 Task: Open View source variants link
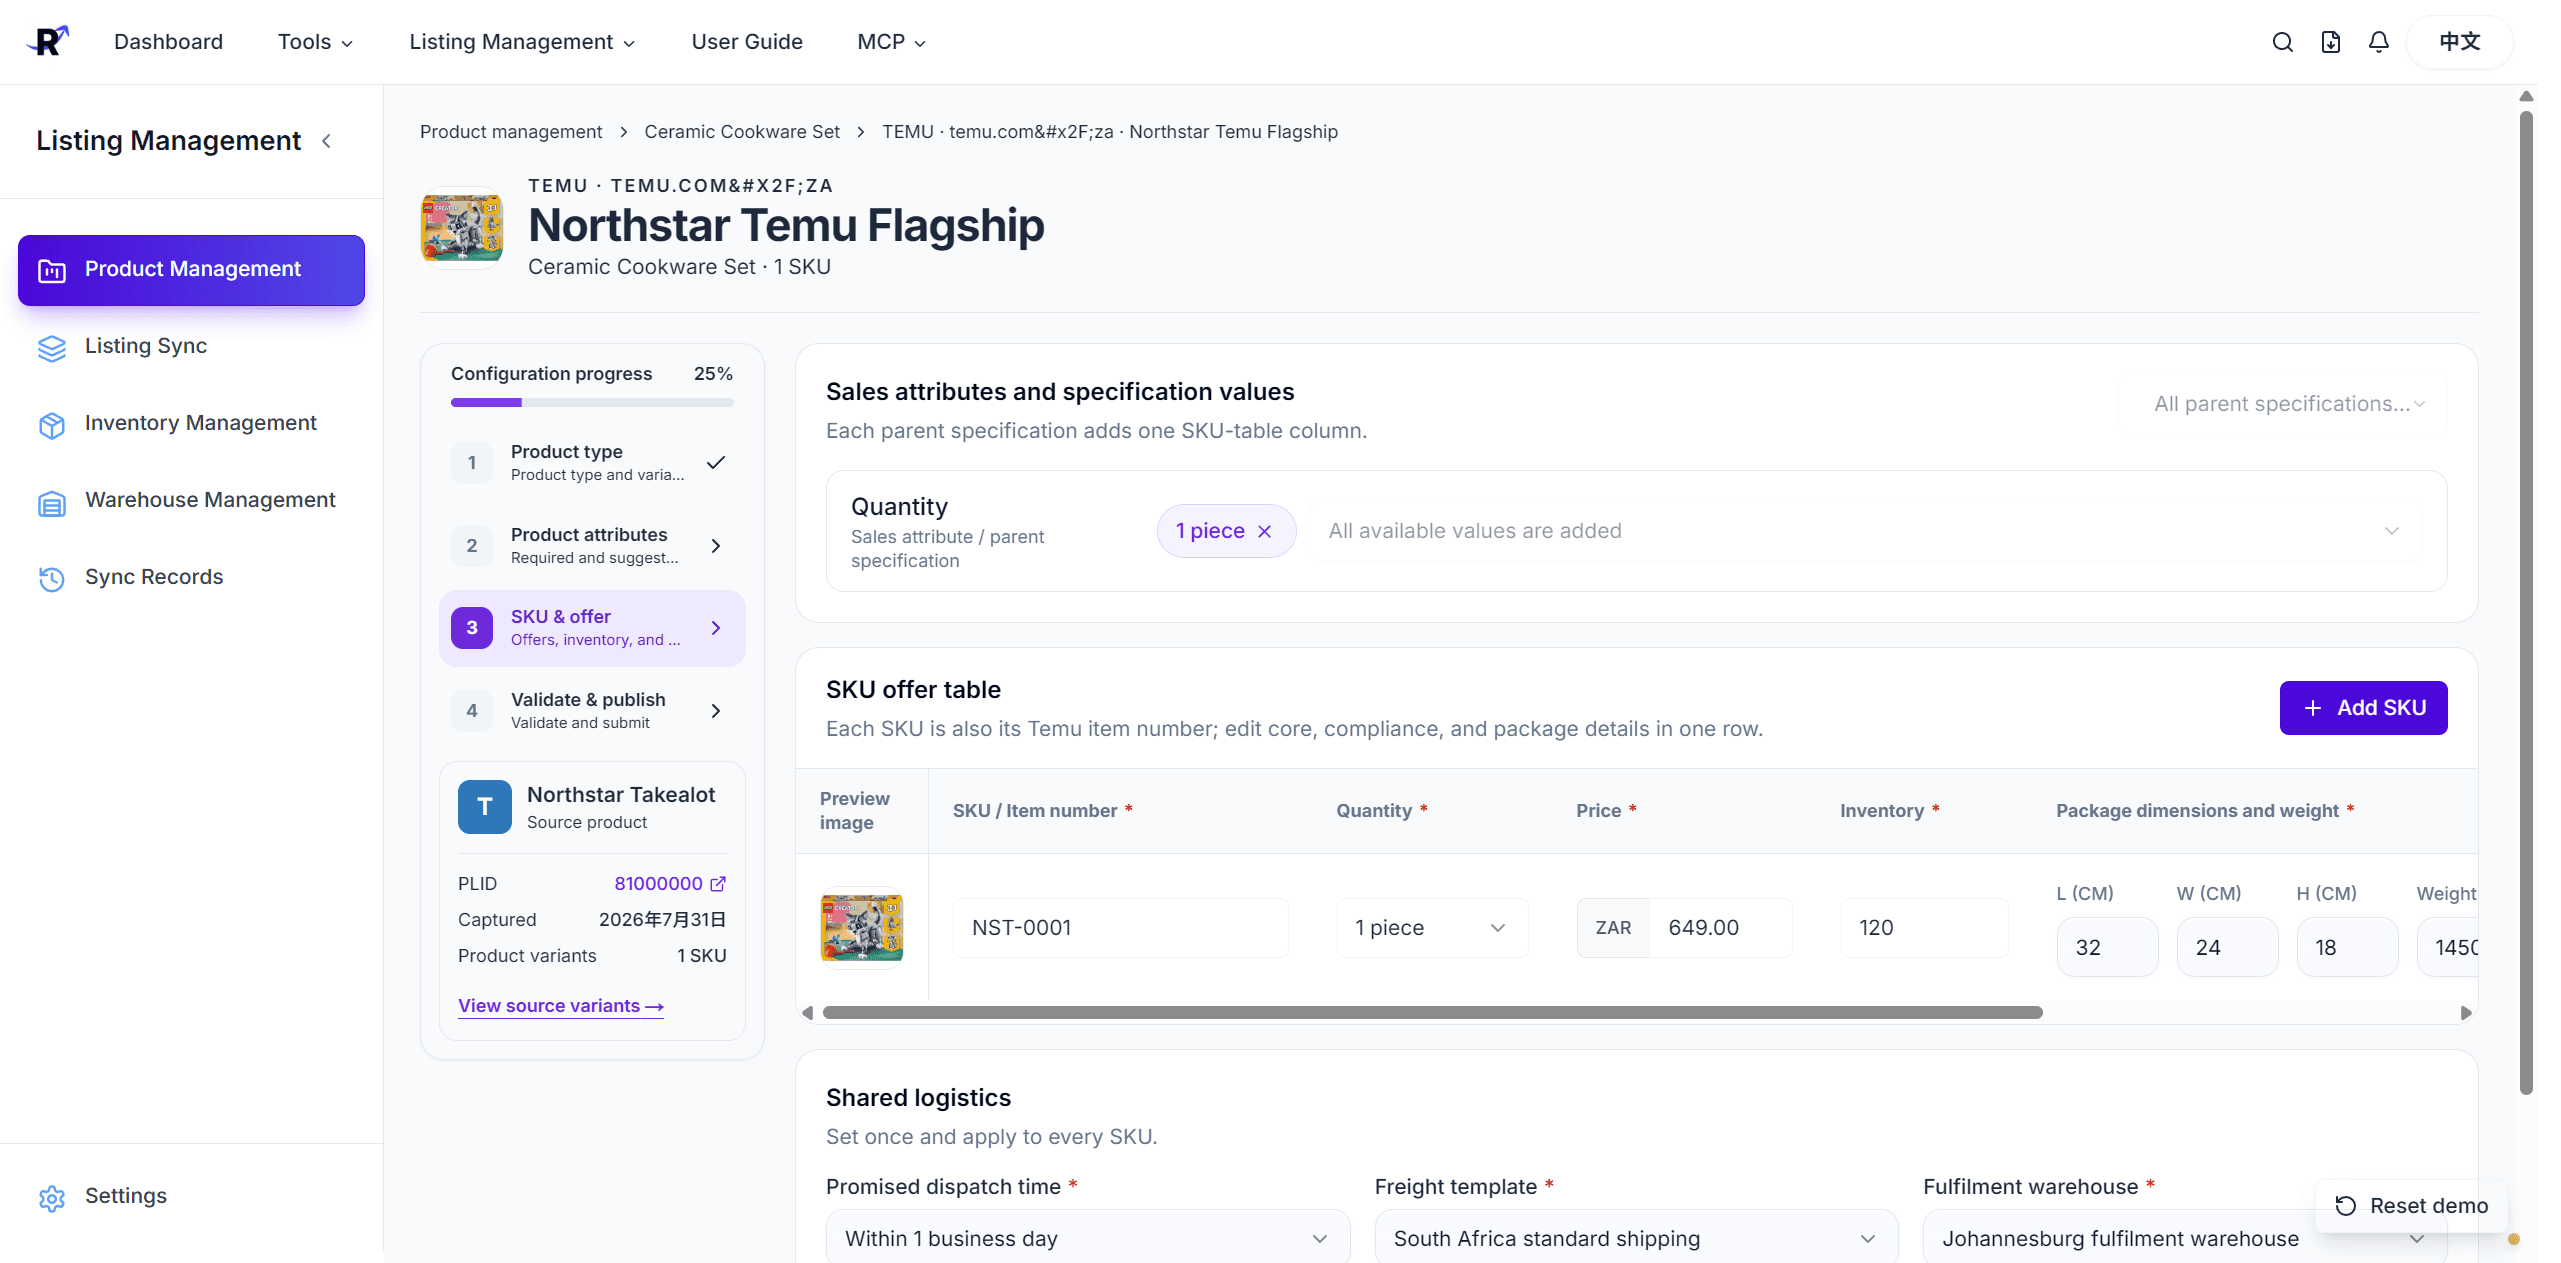(x=561, y=1006)
